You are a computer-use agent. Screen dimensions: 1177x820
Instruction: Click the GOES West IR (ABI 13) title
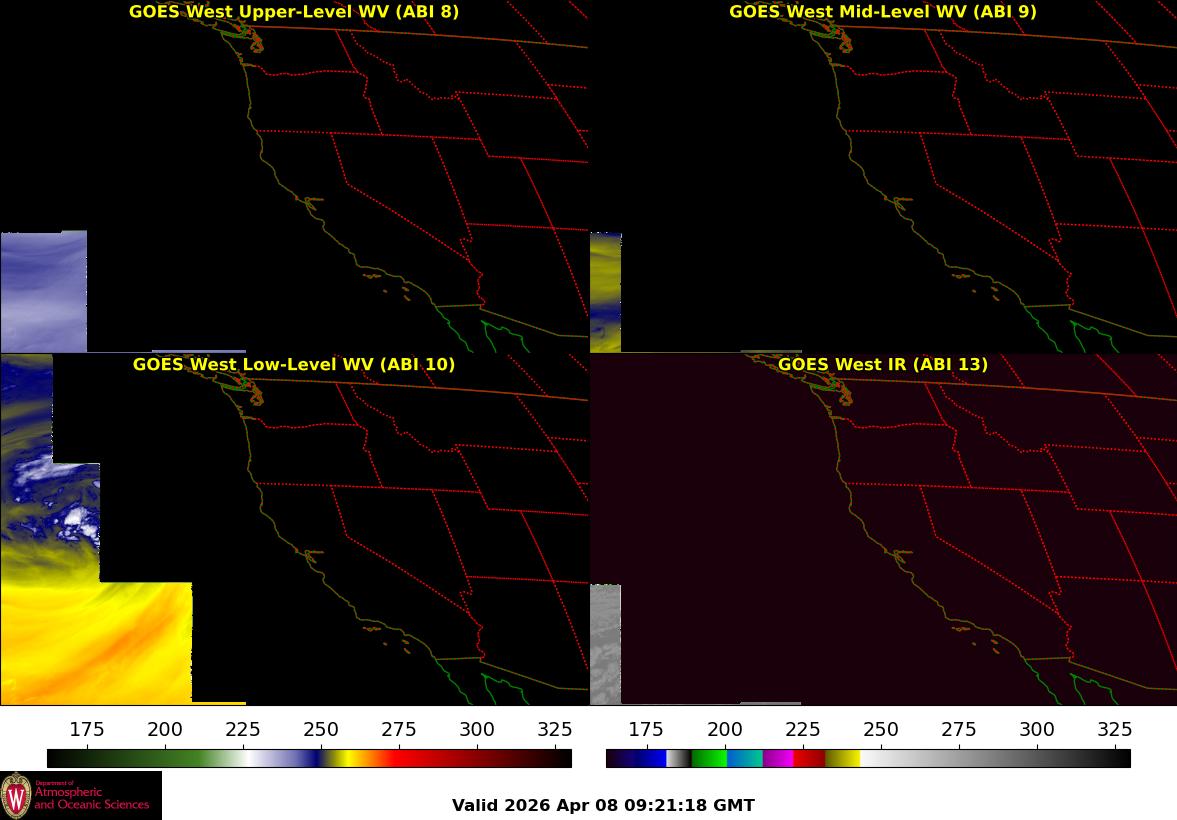point(883,364)
